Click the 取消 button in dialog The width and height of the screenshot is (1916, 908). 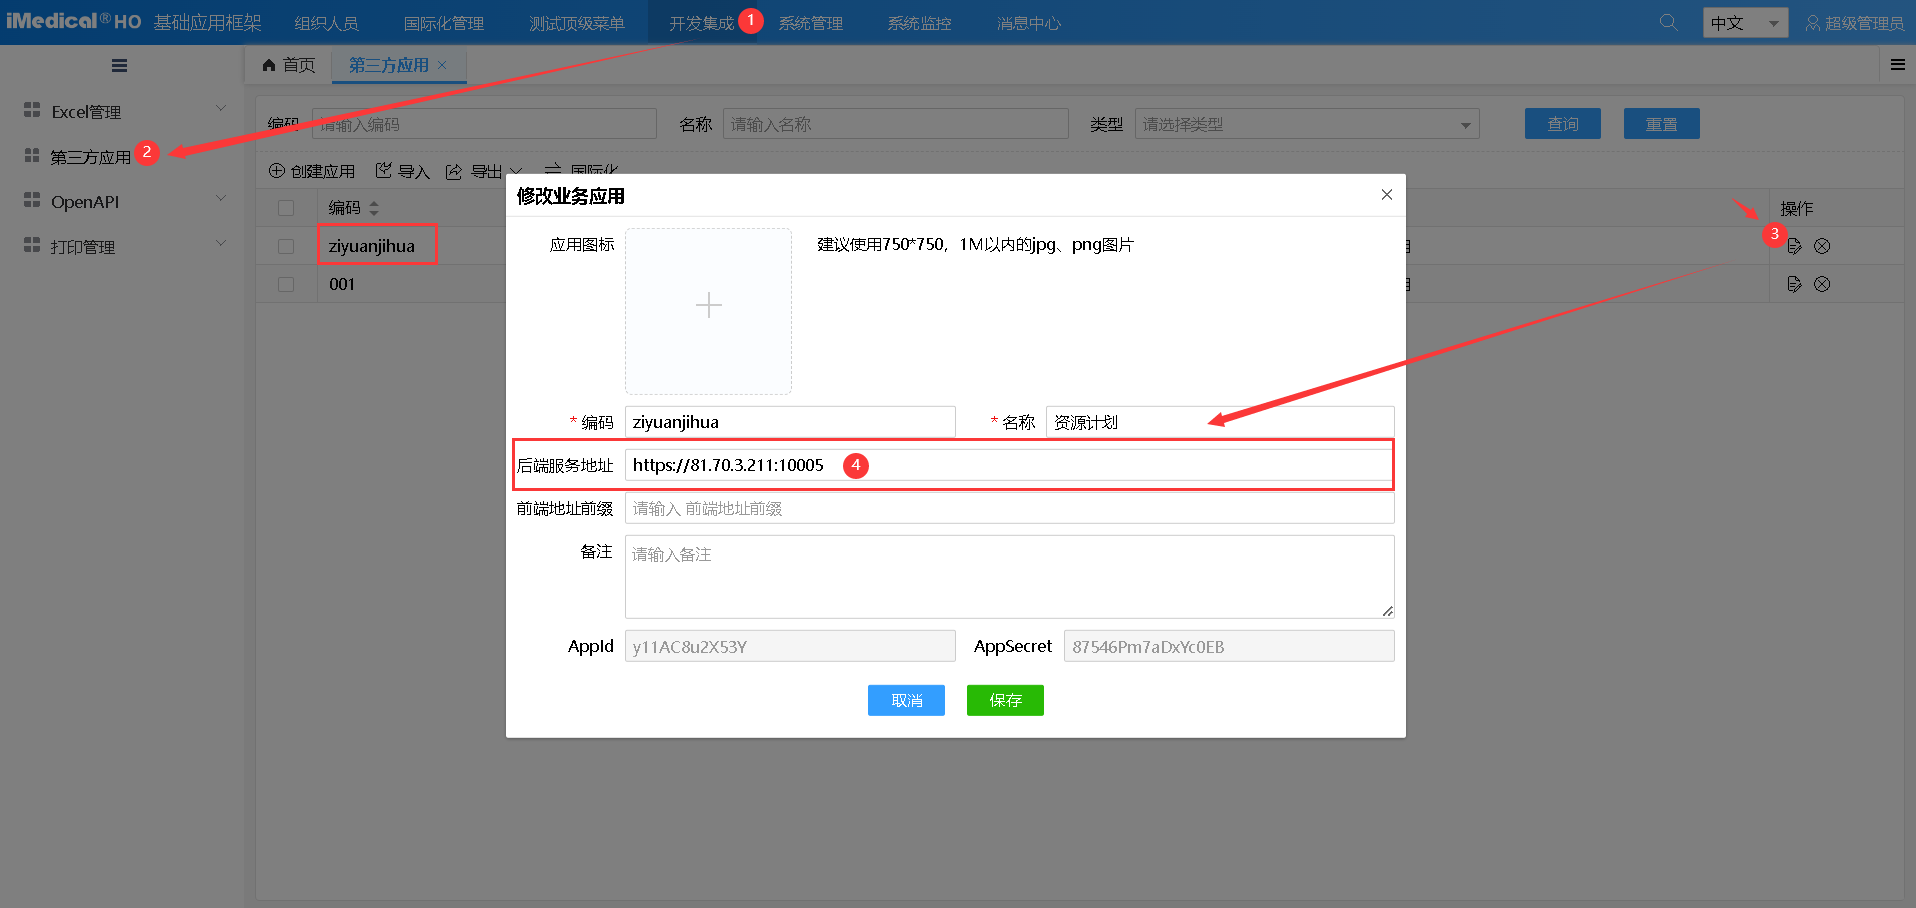(906, 700)
